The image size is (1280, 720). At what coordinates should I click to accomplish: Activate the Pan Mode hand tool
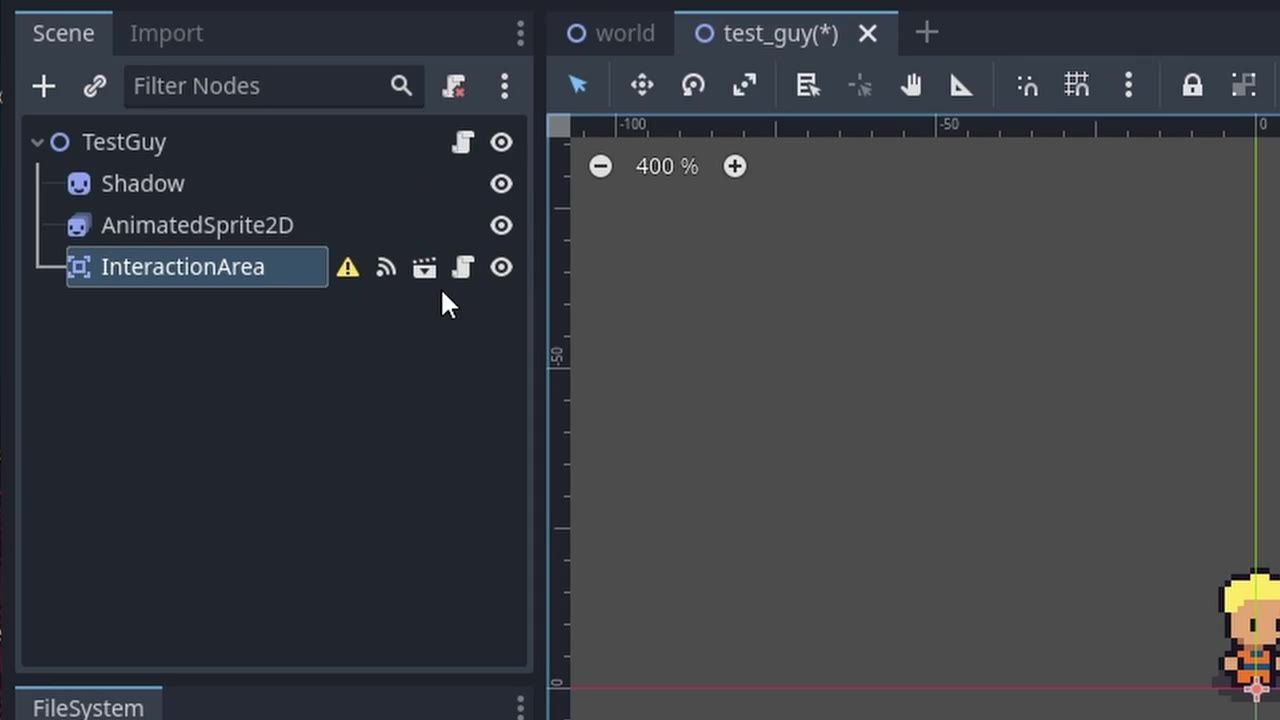(x=910, y=85)
